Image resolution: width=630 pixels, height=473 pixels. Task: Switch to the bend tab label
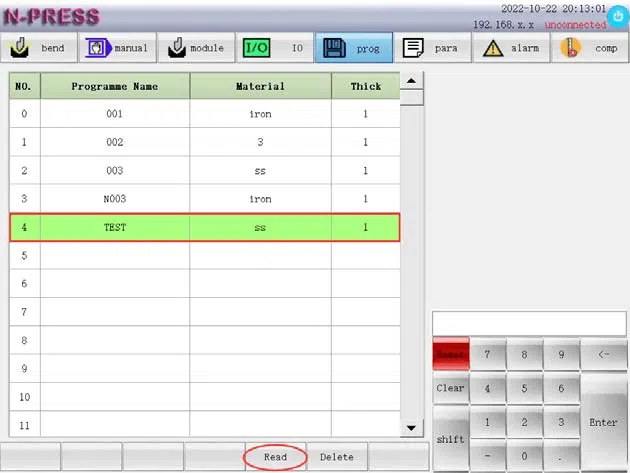(53, 48)
